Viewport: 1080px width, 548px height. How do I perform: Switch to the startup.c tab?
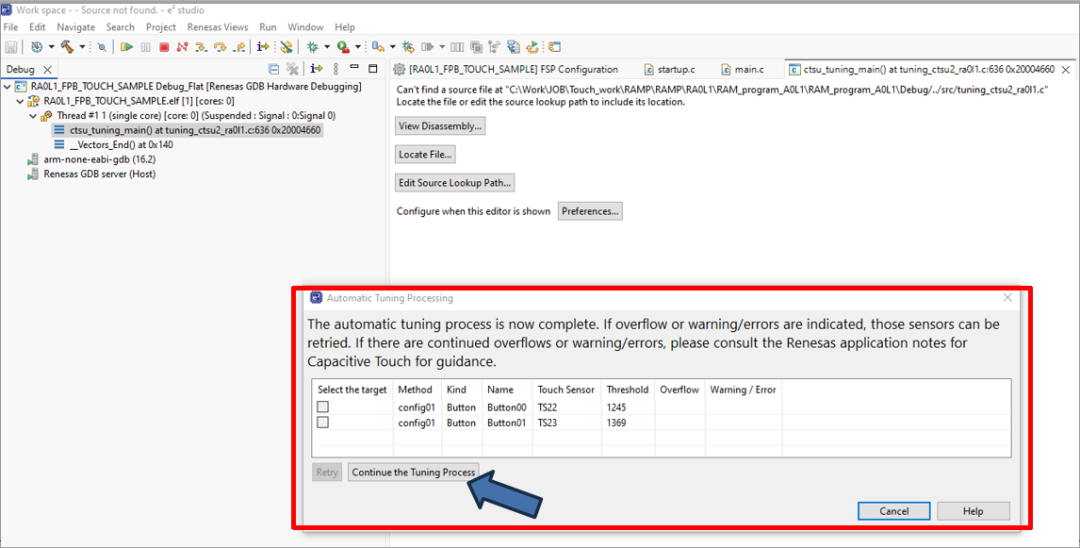tap(669, 70)
